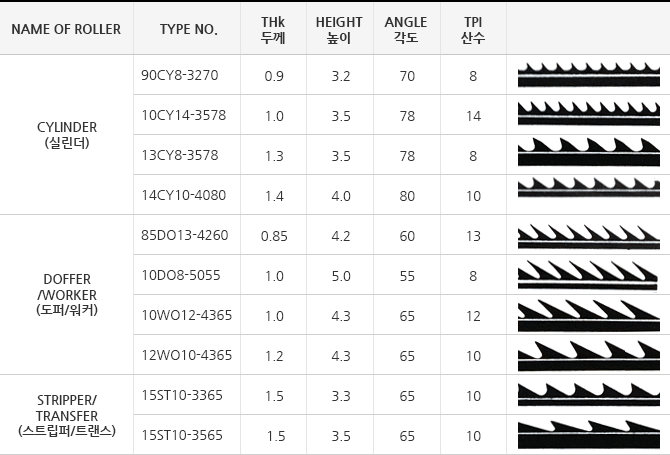This screenshot has height=455, width=670.
Task: Click the TPI 산수 column header
Action: pyautogui.click(x=473, y=29)
